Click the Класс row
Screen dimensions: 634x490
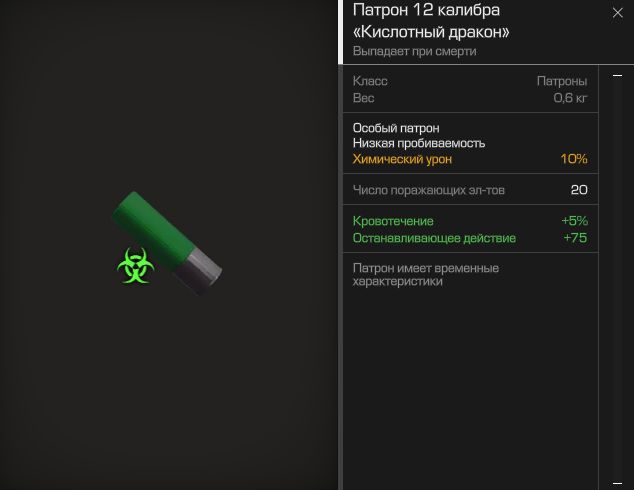470,81
